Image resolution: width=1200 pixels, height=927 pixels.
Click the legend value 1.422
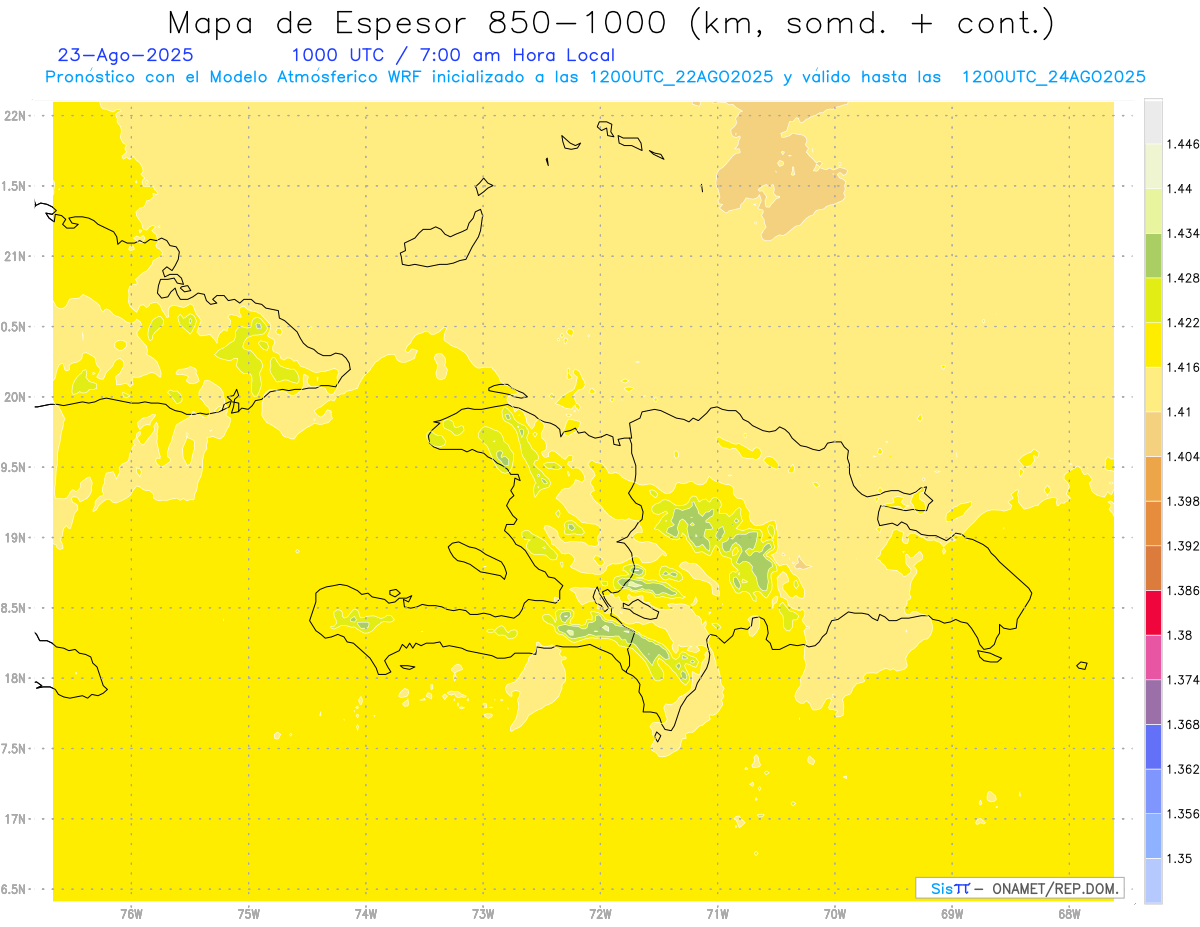point(1183,323)
